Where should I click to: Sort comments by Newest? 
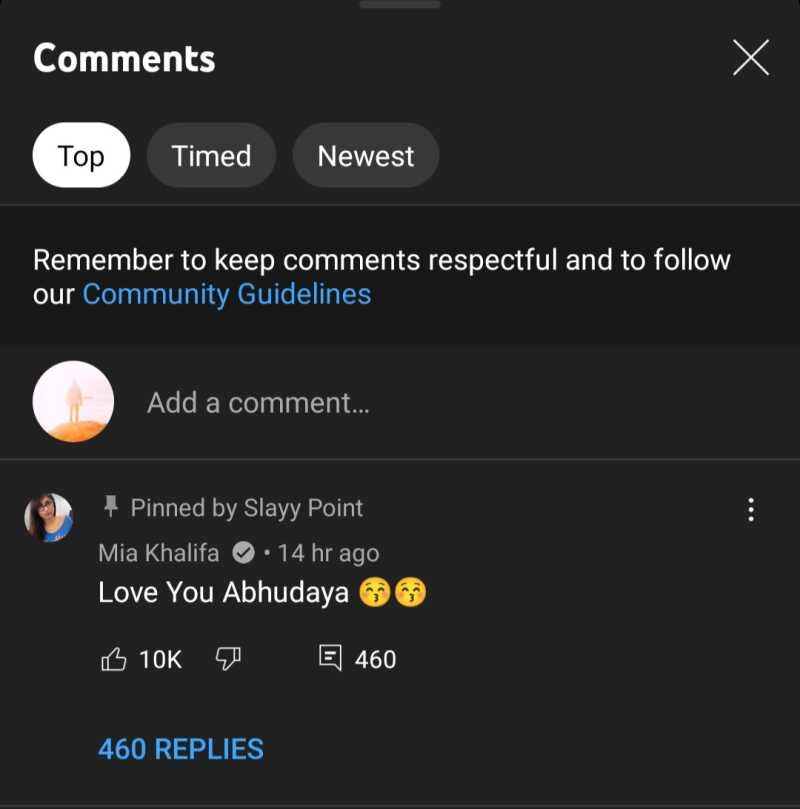tap(365, 156)
